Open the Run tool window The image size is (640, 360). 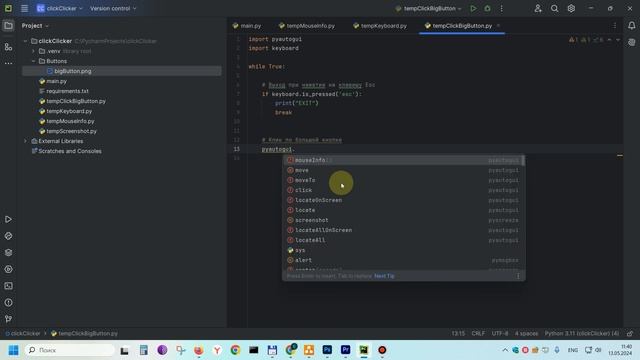(8, 220)
